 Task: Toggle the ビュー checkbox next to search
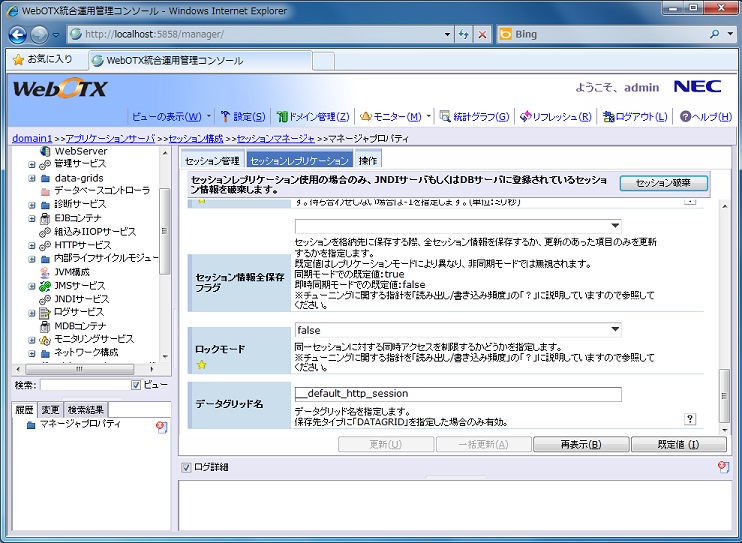(x=137, y=385)
